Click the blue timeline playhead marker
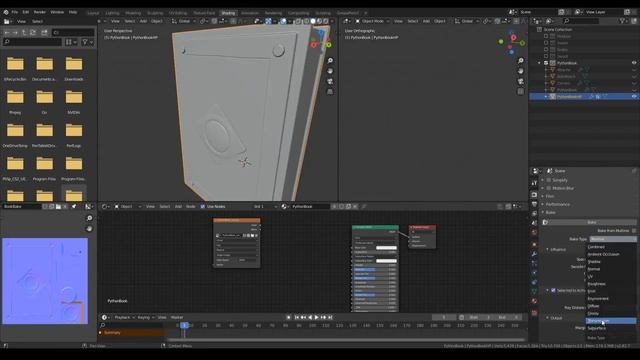Screen dimensions: 640x360 tap(184, 325)
